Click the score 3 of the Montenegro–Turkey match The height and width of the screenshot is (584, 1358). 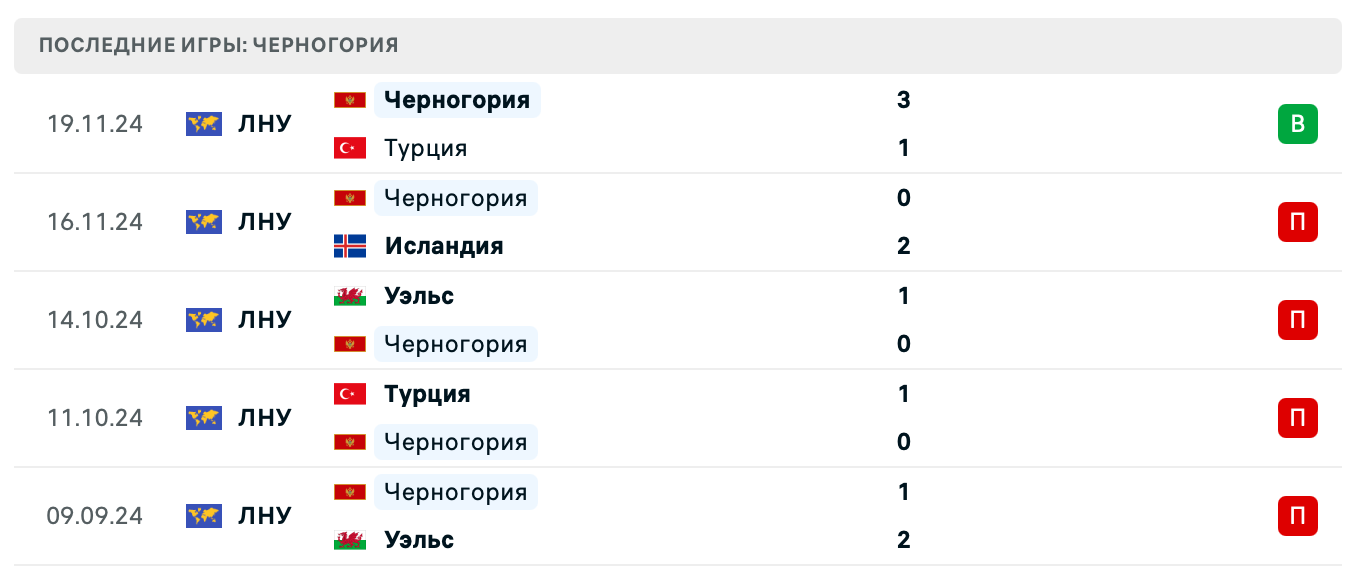coord(903,100)
